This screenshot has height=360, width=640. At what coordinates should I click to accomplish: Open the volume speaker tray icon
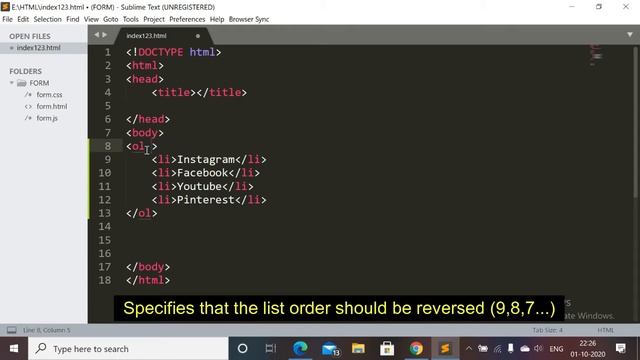[538, 349]
